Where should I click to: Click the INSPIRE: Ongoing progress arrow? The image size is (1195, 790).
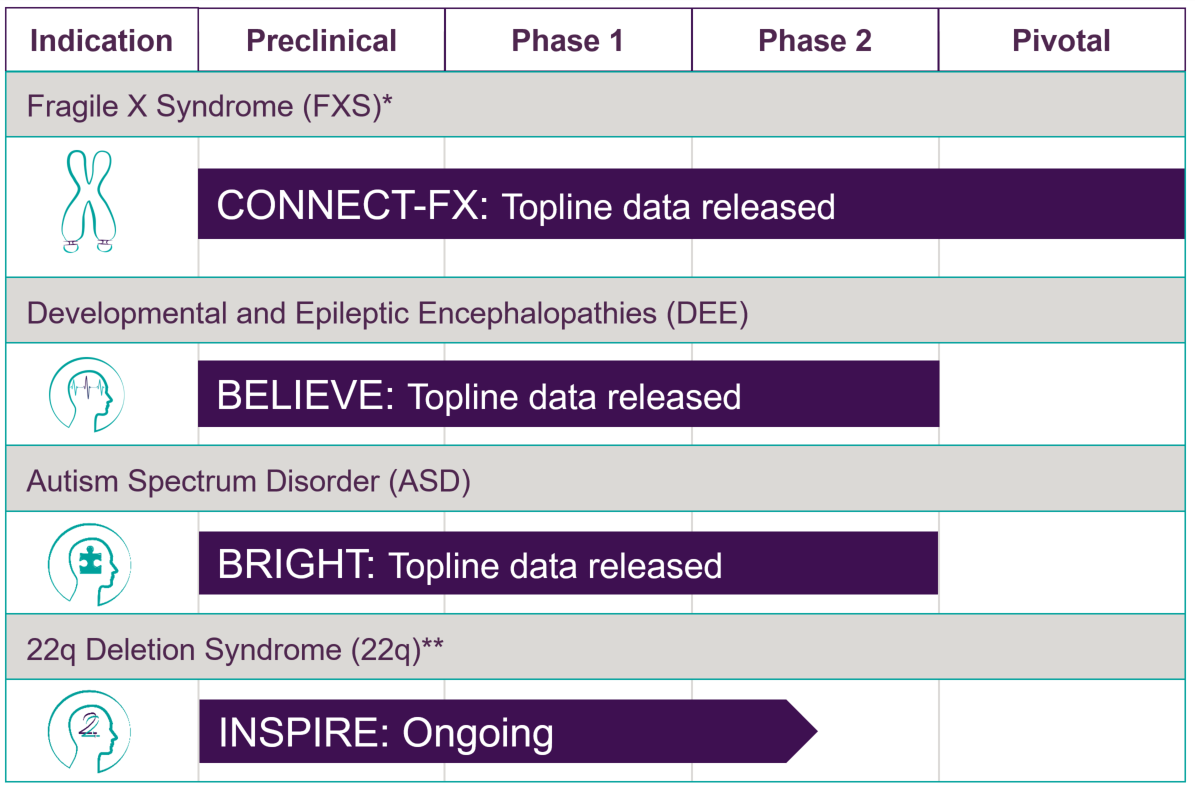(508, 731)
